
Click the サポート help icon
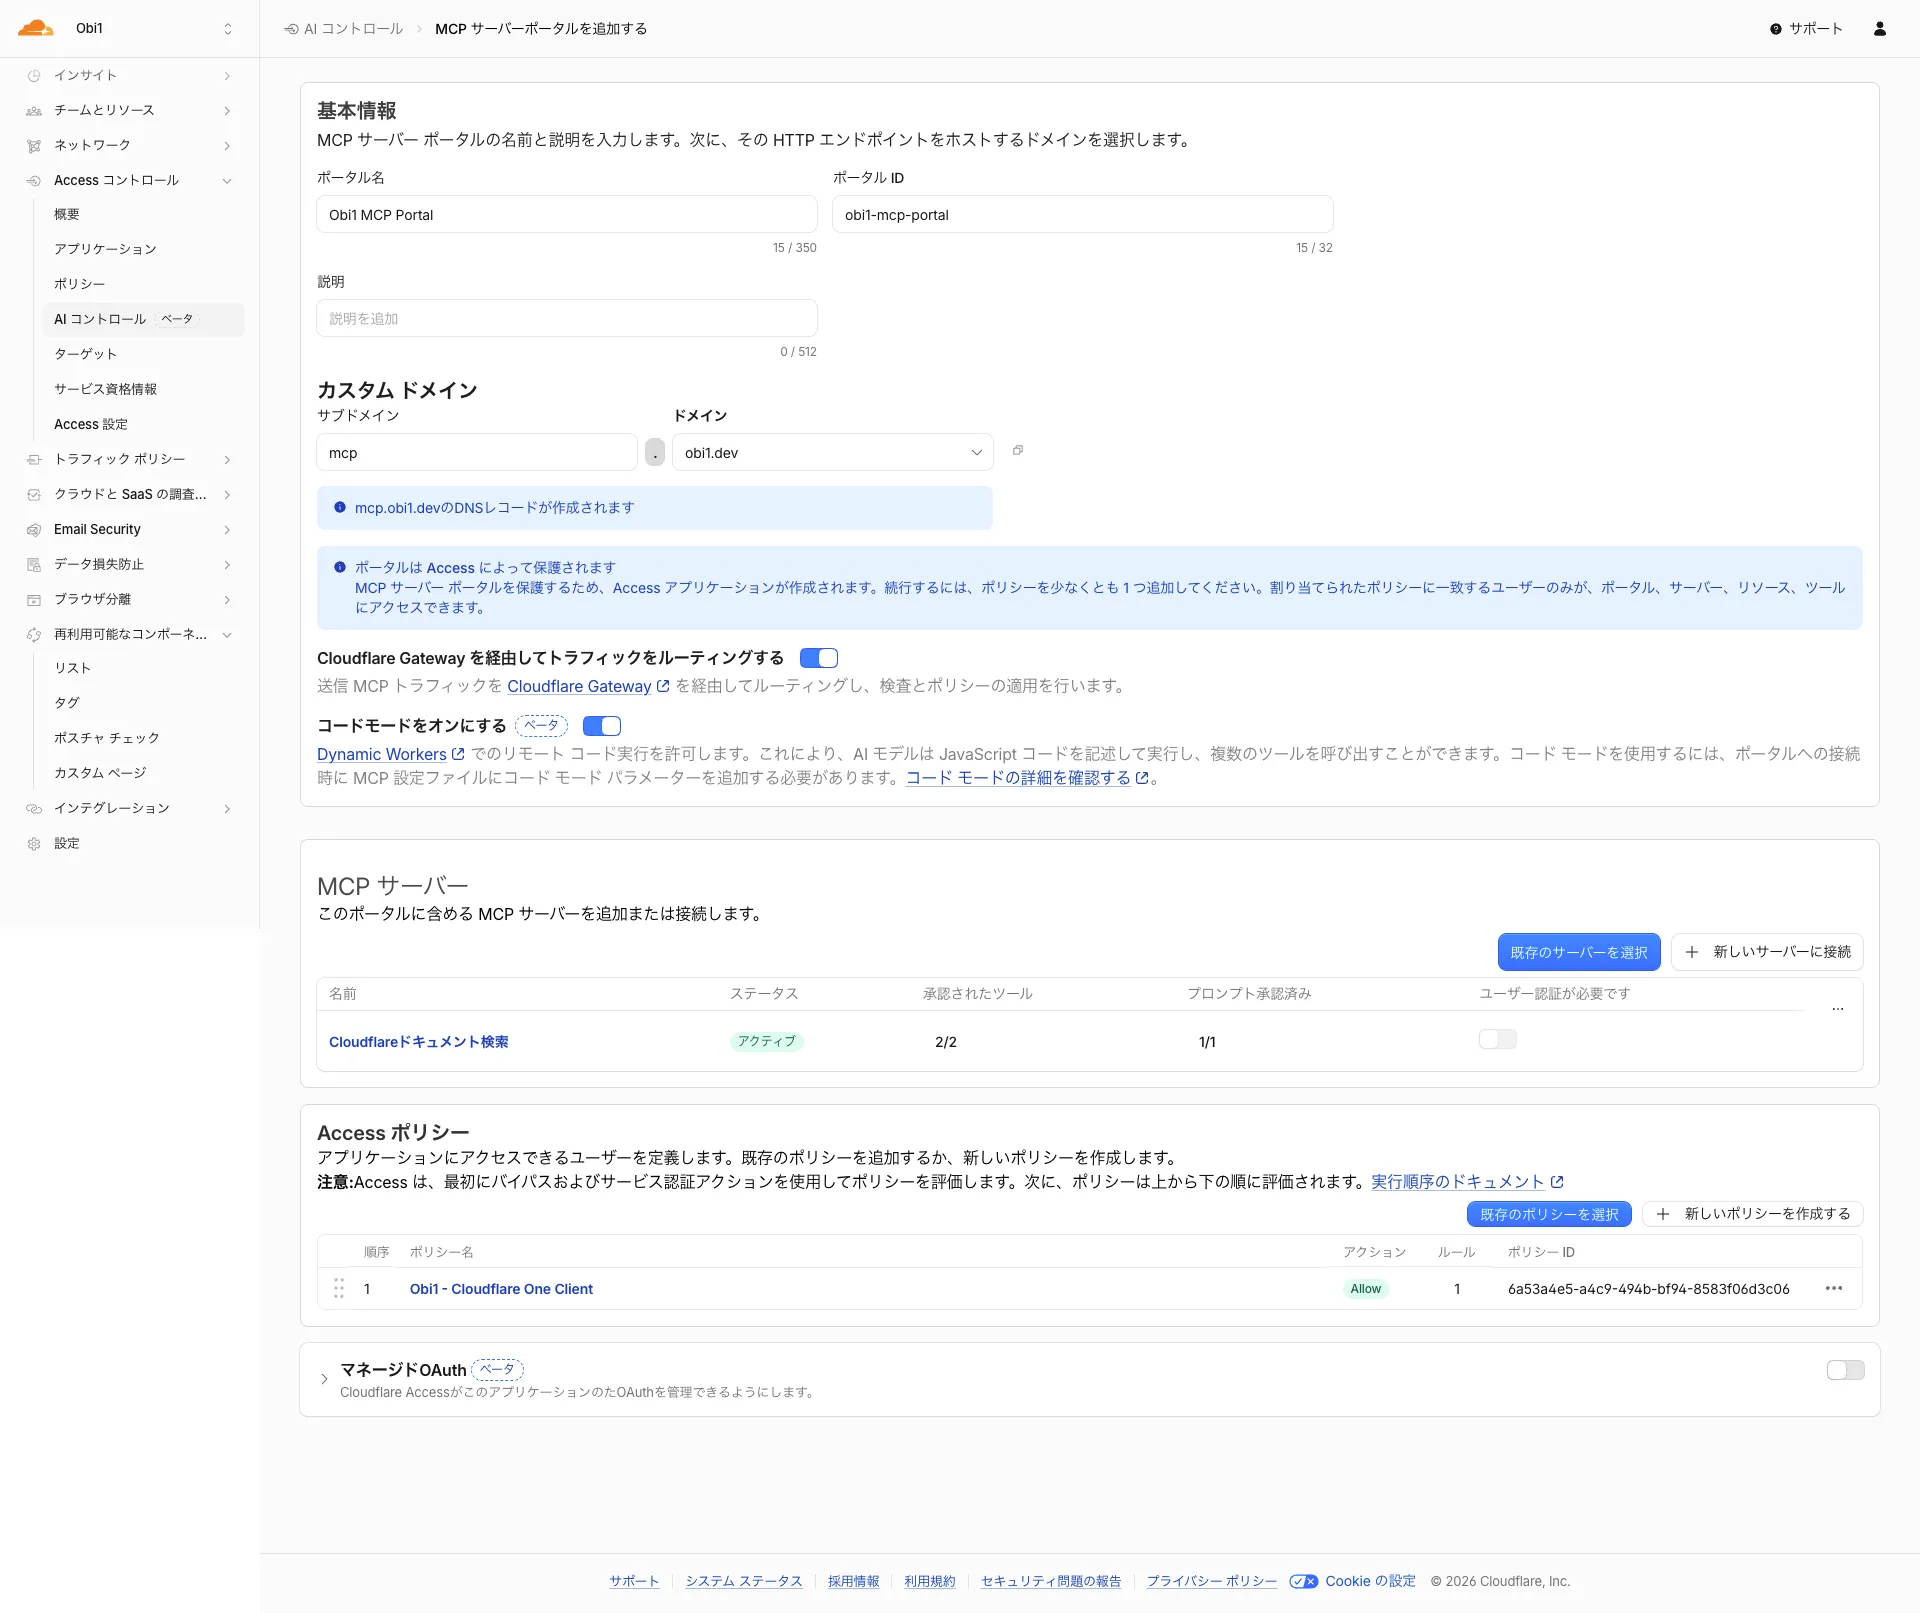pos(1776,29)
